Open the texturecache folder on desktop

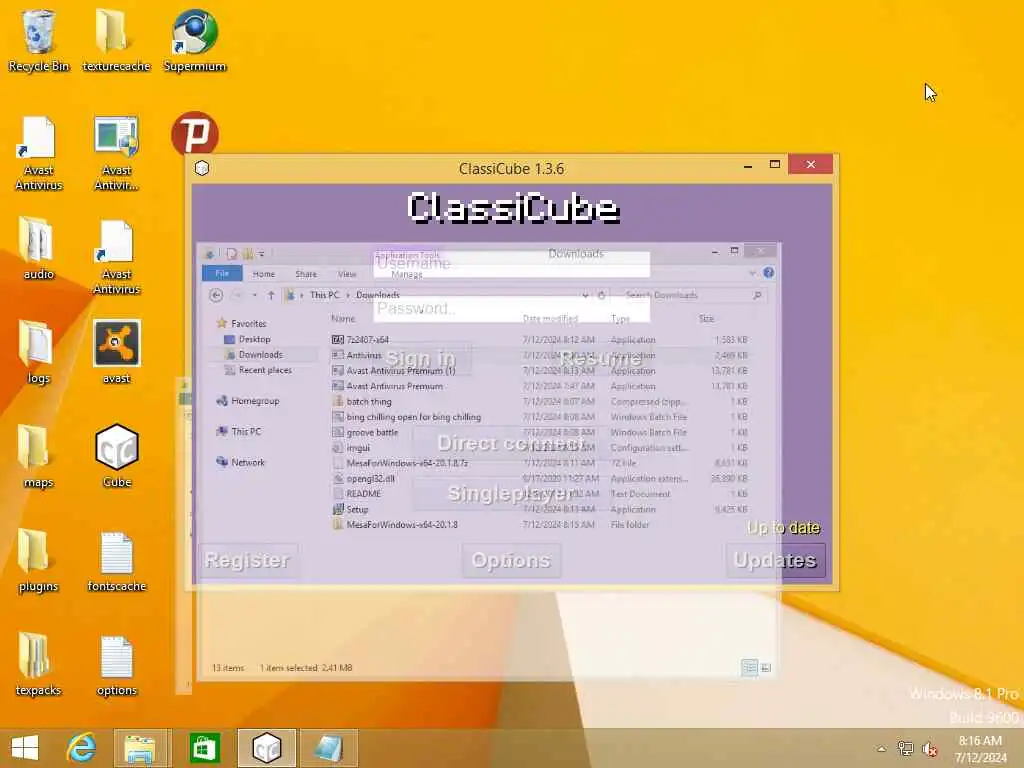coord(116,40)
